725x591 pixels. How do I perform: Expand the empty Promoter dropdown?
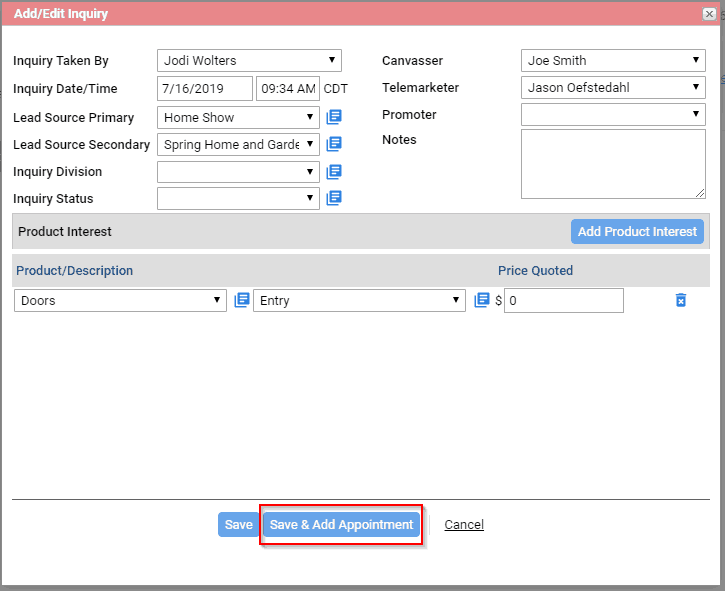pyautogui.click(x=613, y=114)
